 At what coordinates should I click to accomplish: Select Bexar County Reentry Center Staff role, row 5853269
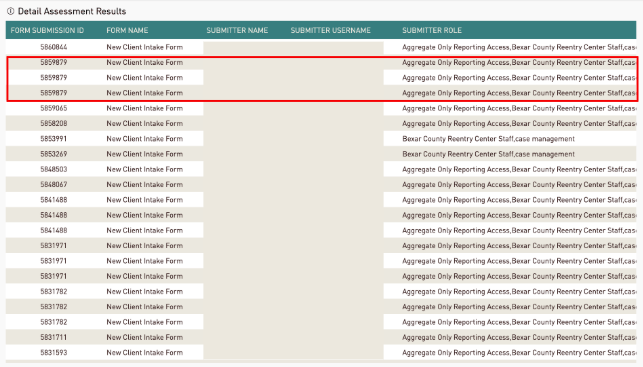click(488, 154)
